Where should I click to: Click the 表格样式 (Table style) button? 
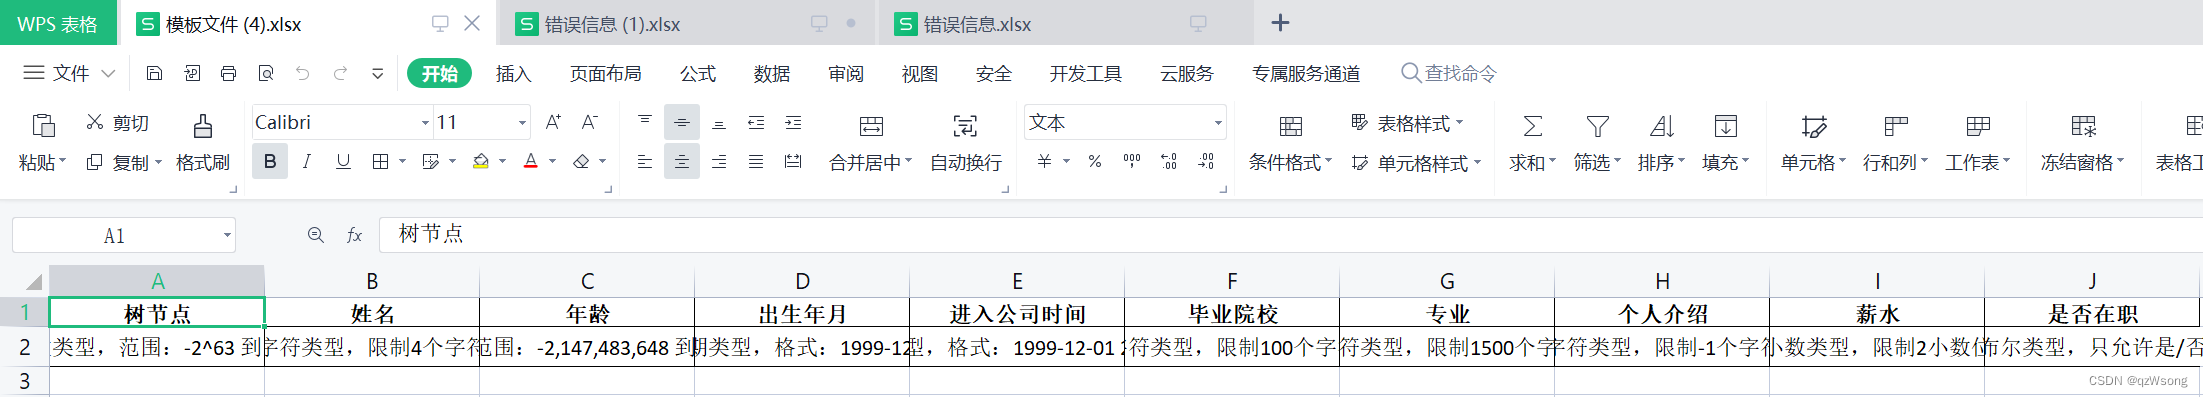point(1407,123)
